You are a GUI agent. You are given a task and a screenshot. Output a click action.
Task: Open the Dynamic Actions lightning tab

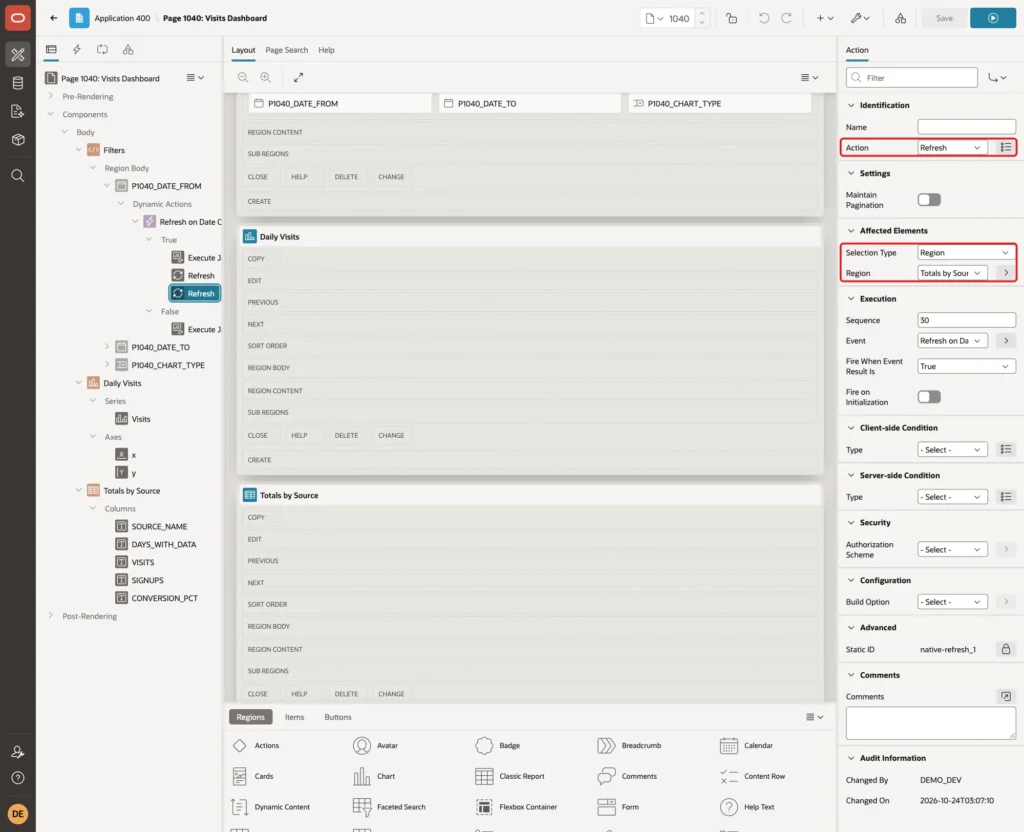76,50
